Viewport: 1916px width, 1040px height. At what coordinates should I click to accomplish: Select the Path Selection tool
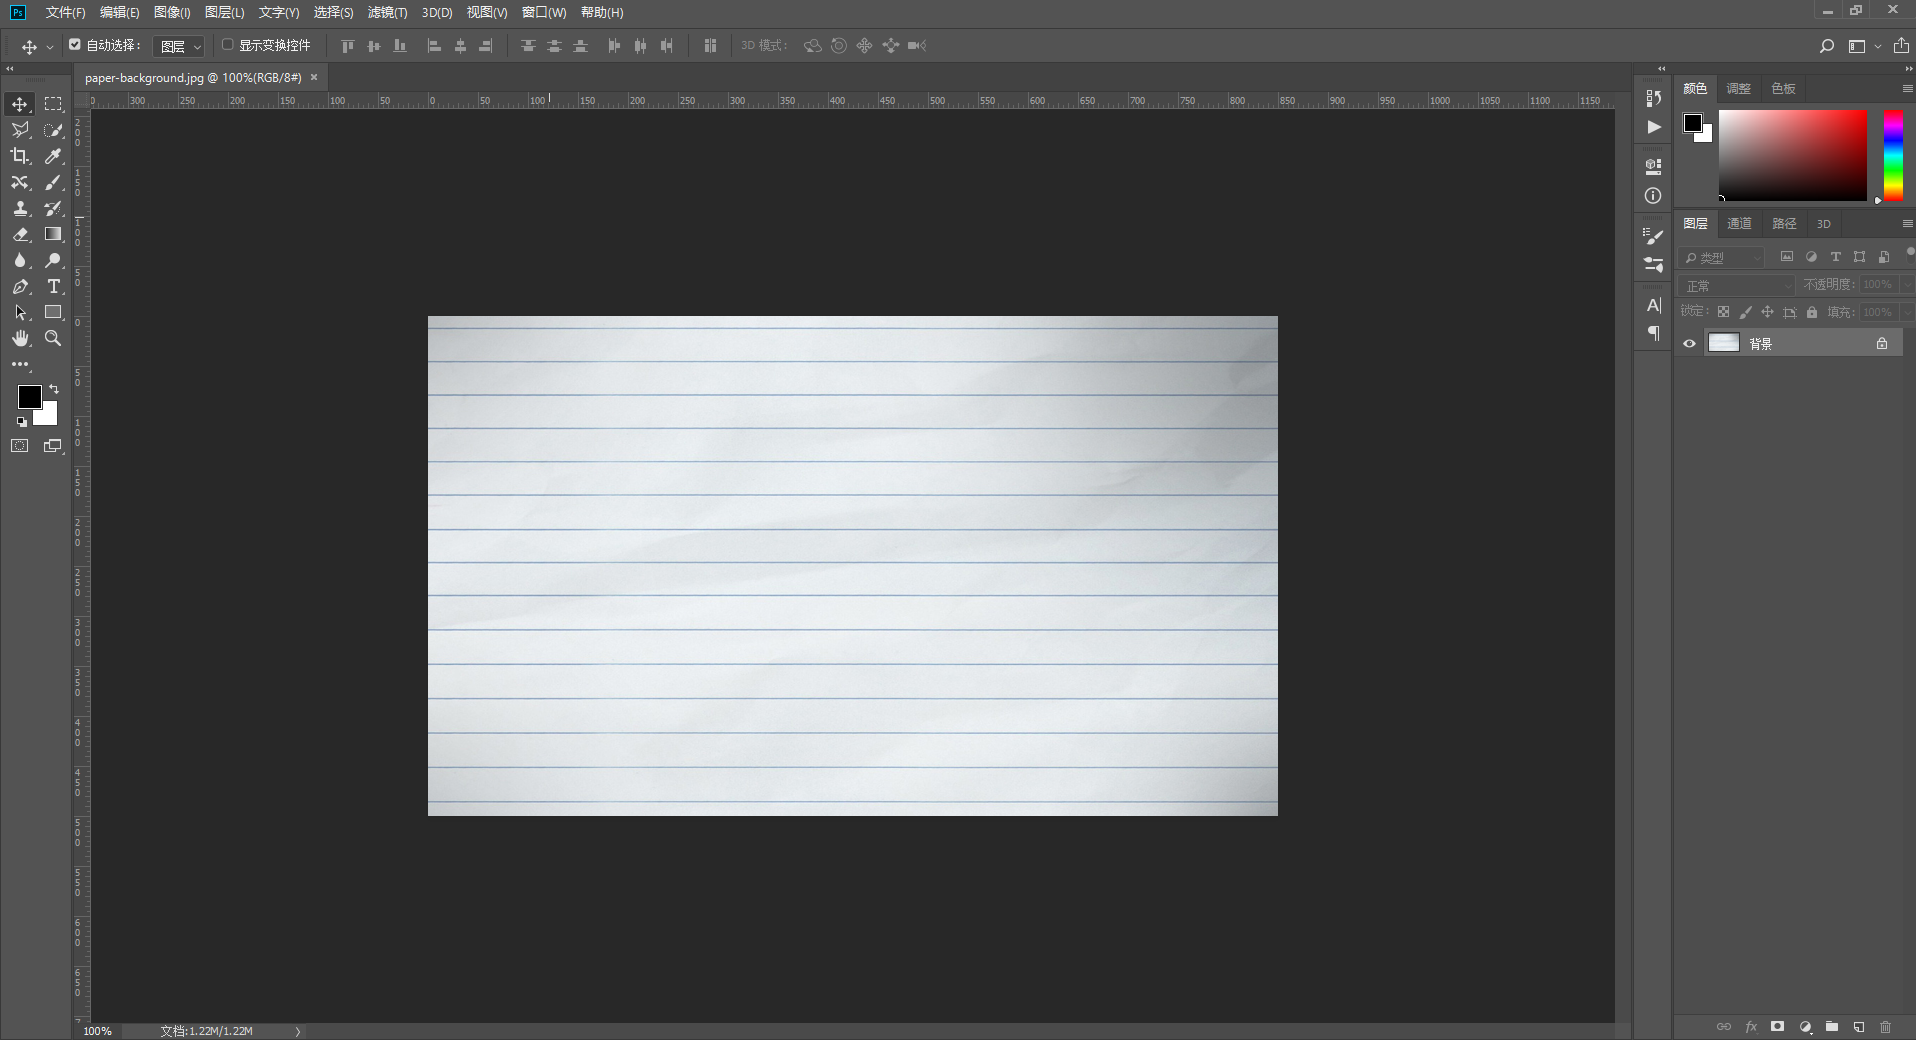tap(20, 312)
